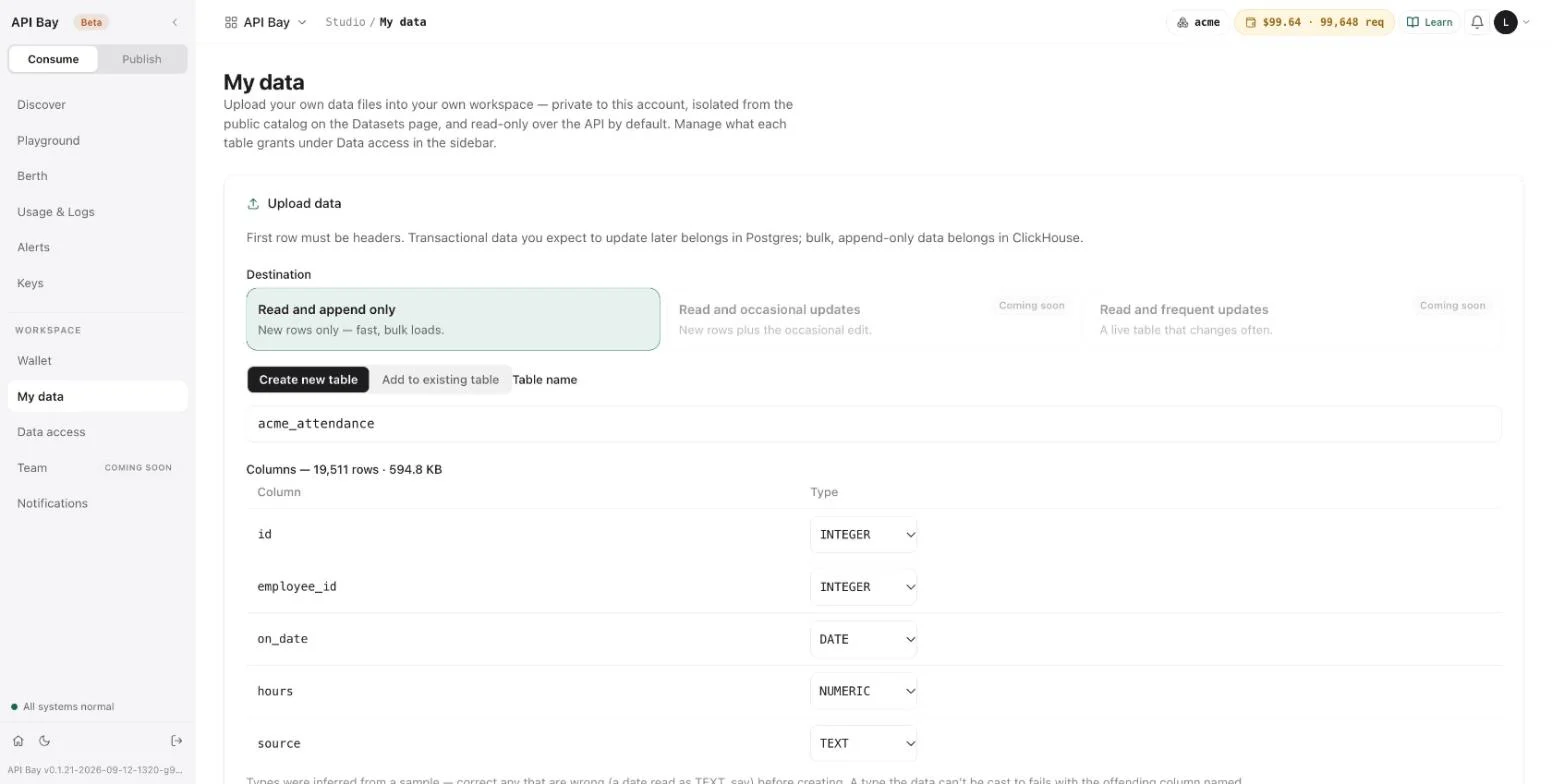Select Read and append only destination
This screenshot has height=784, width=1552.
(x=453, y=319)
